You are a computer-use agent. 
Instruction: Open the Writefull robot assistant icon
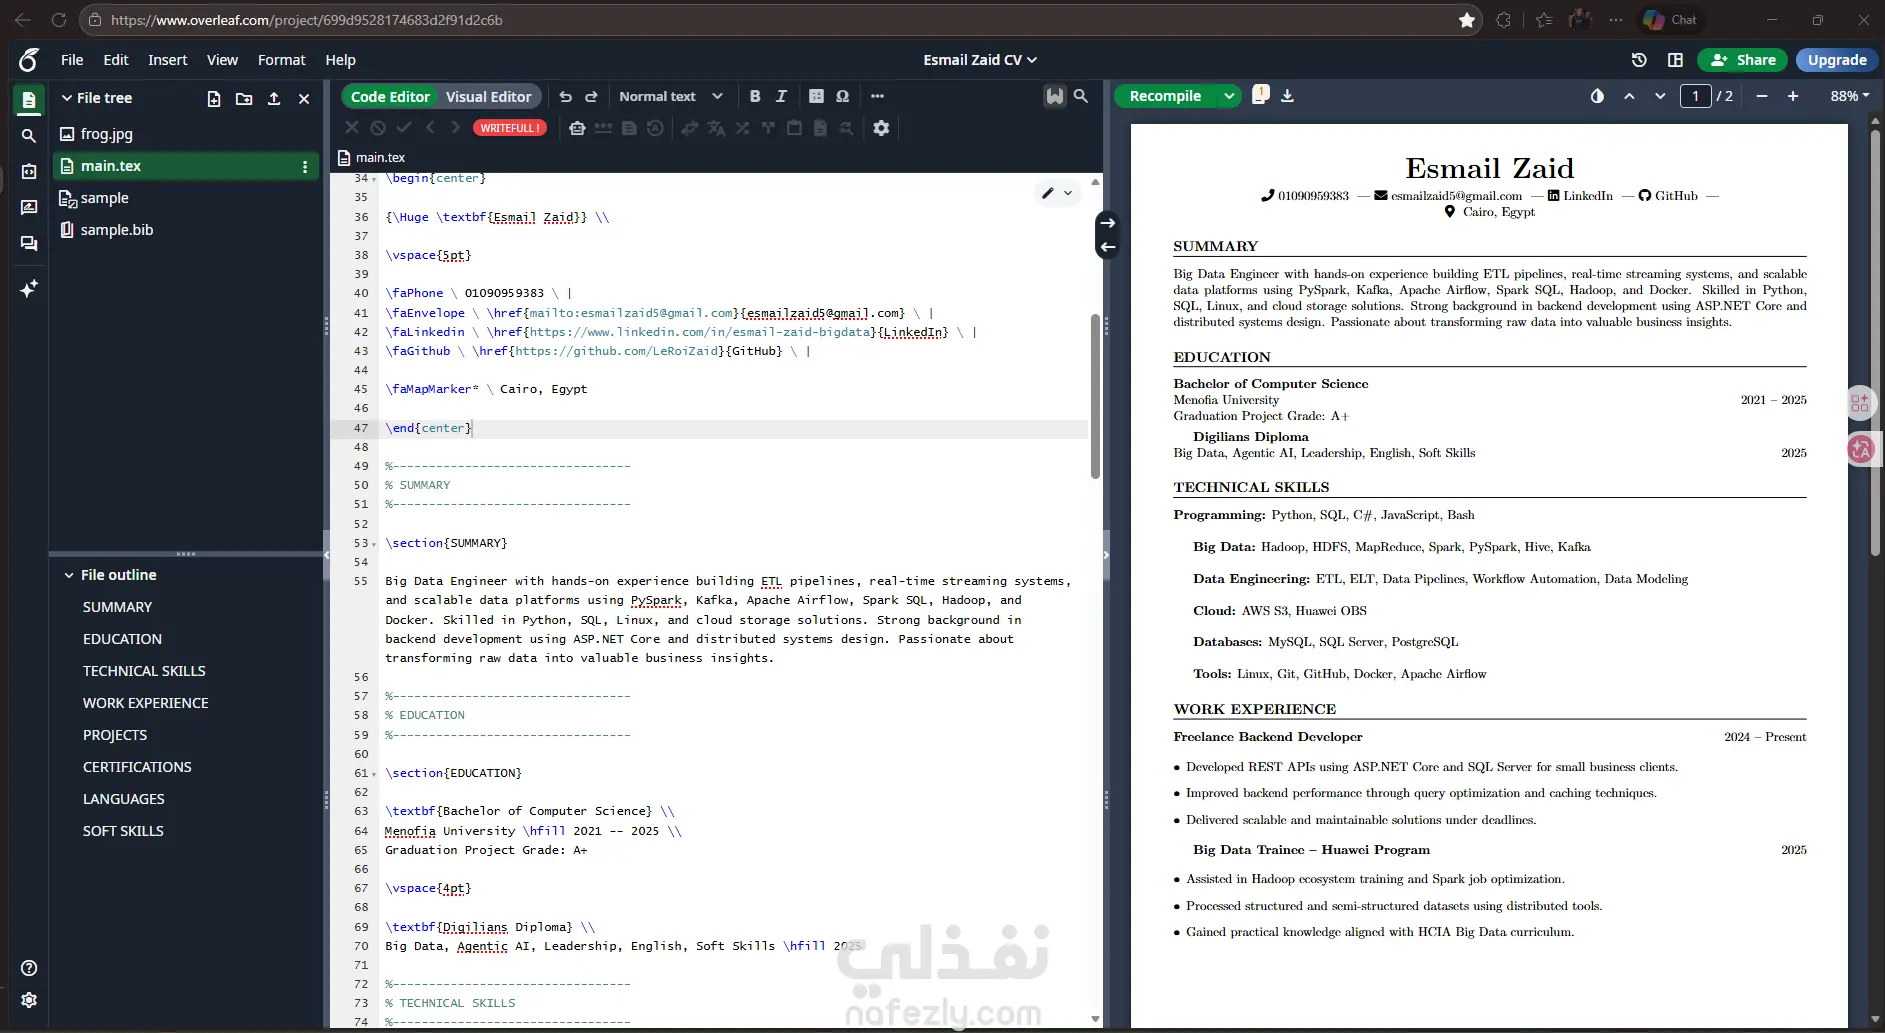click(x=577, y=128)
